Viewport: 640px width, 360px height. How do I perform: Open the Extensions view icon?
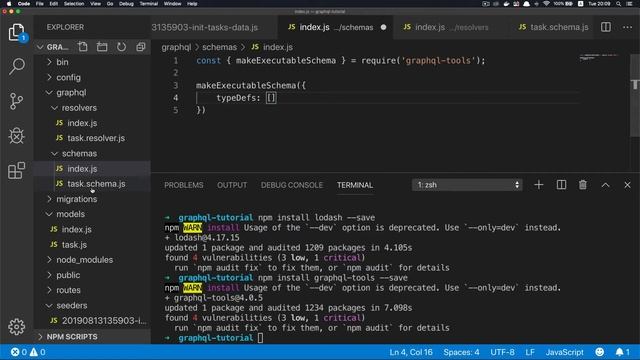pyautogui.click(x=17, y=170)
